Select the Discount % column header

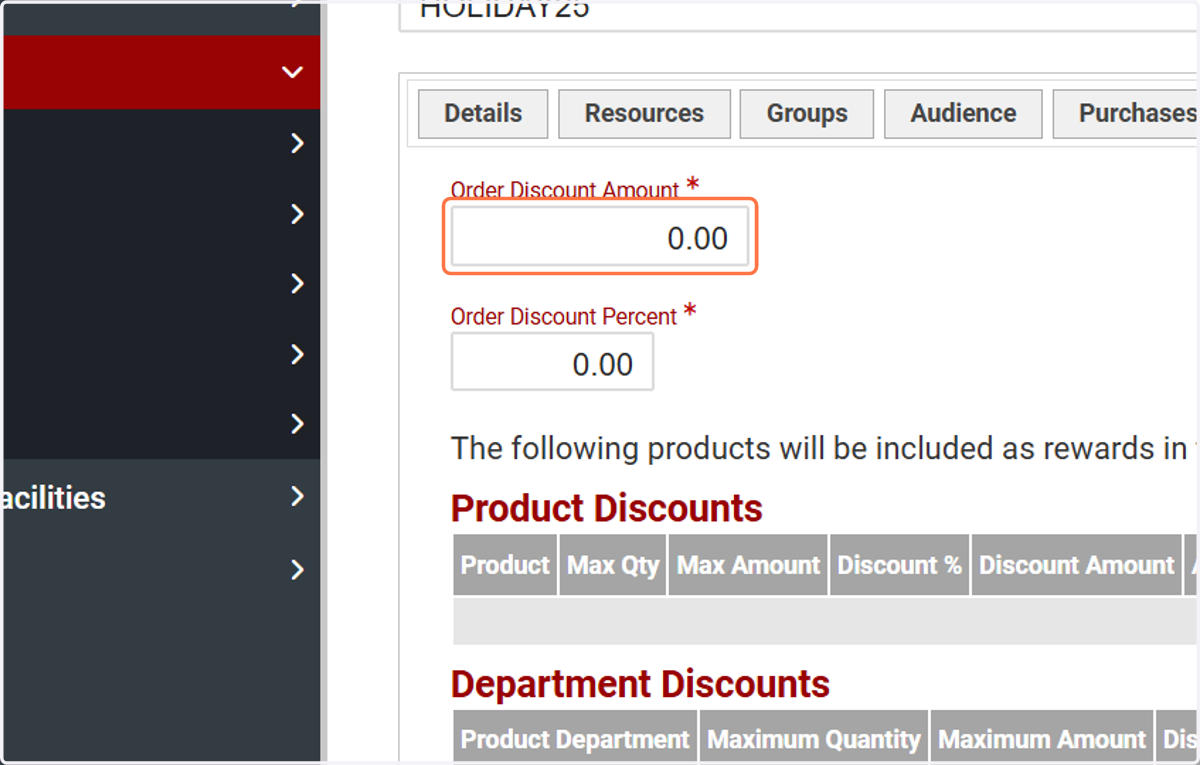pos(899,565)
